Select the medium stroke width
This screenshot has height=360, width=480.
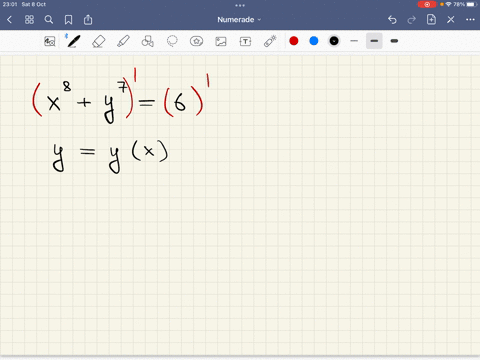click(x=374, y=41)
